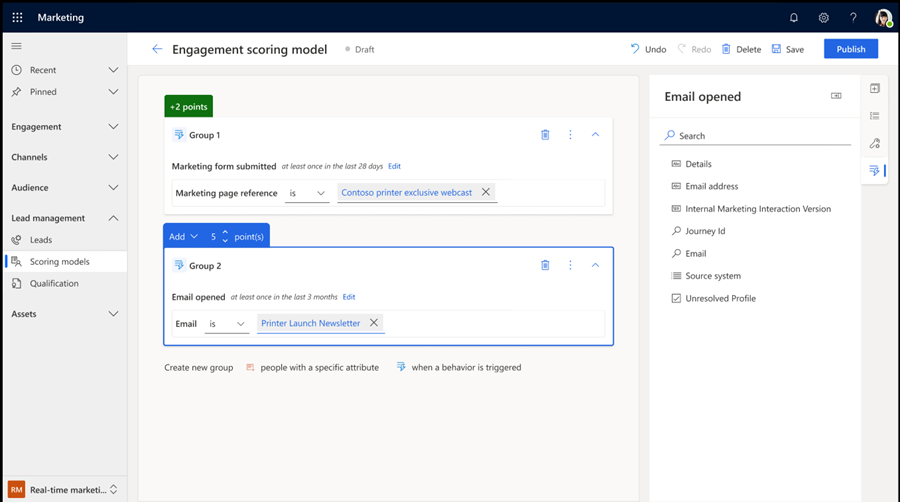Select the Journey Id attribute
The image size is (900, 502).
(x=699, y=231)
